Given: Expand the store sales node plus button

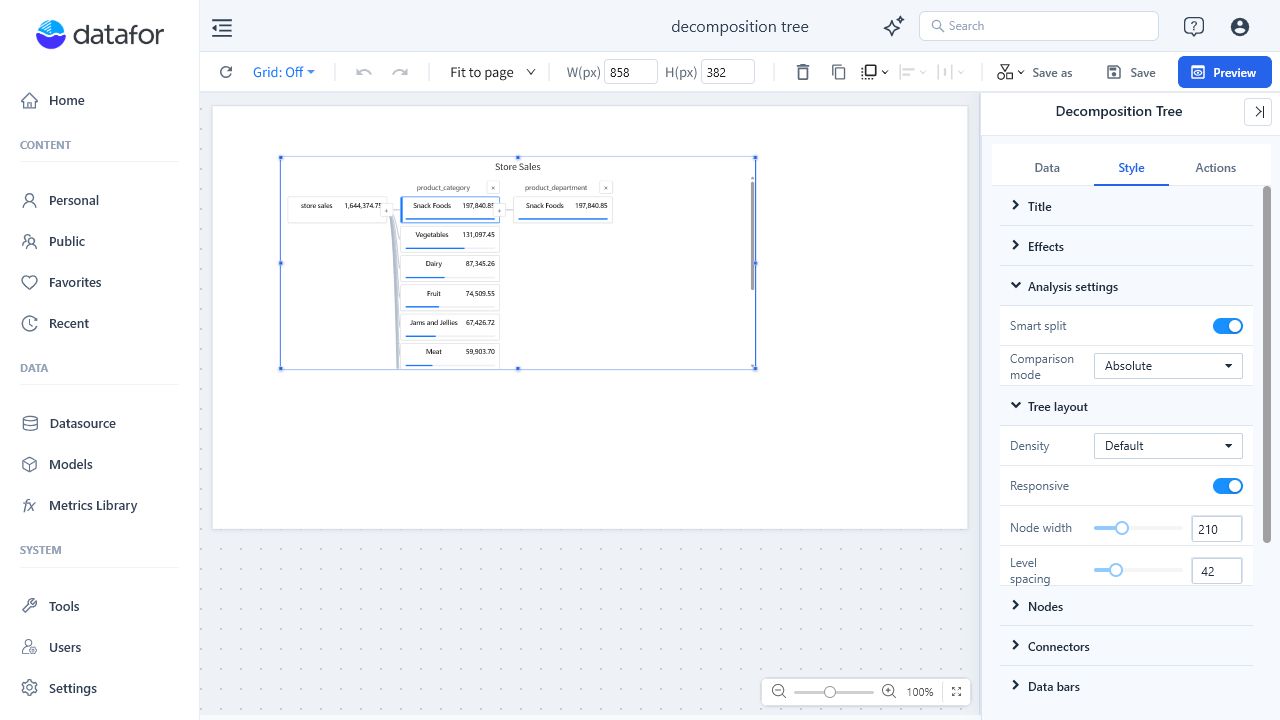Looking at the screenshot, I should pos(387,211).
